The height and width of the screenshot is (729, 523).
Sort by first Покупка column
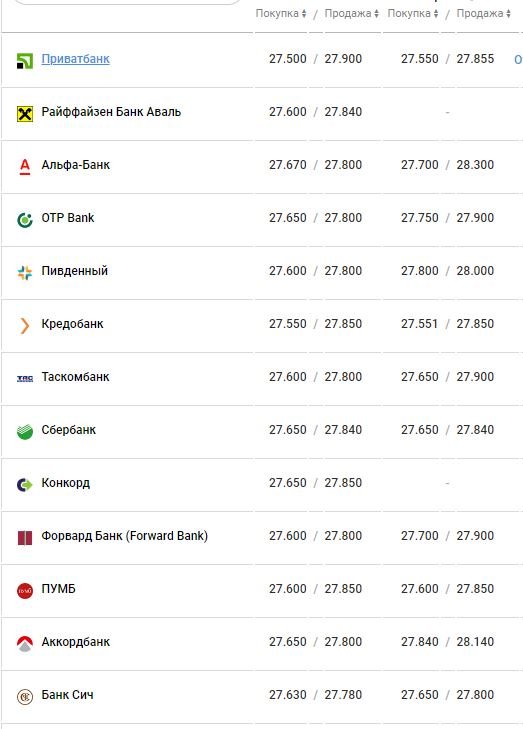(x=281, y=13)
